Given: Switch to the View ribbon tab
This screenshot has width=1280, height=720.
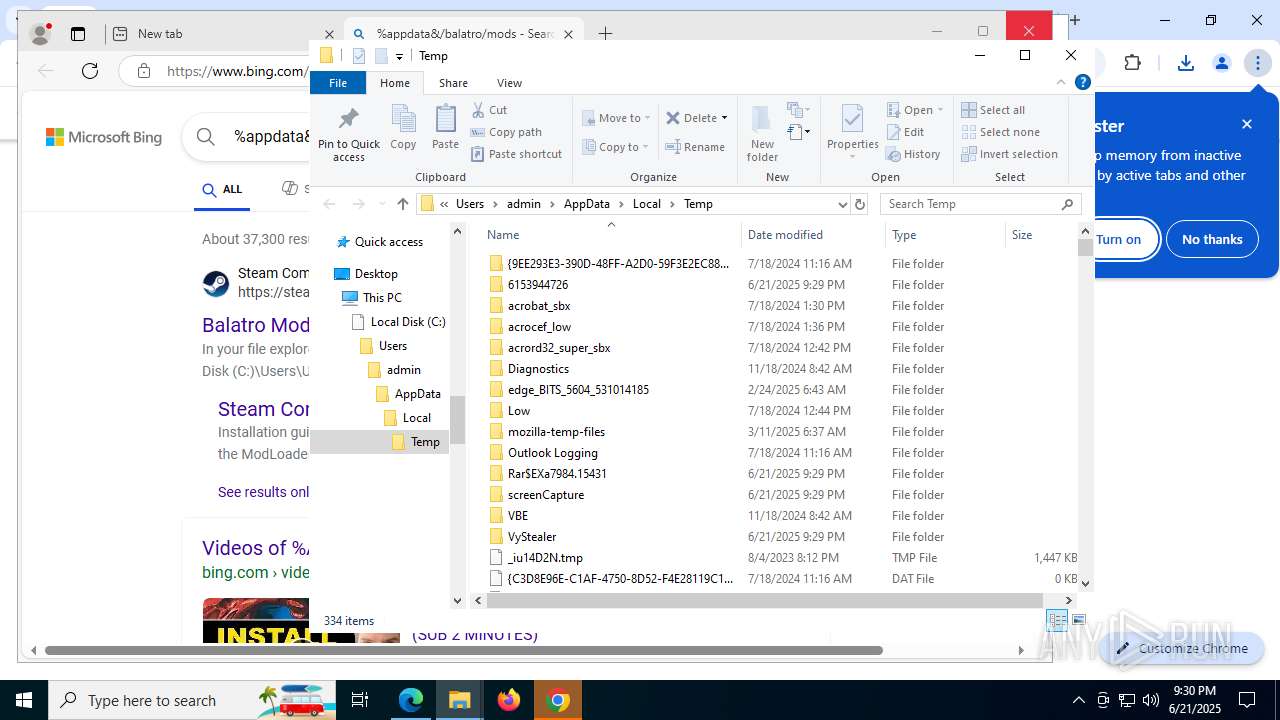Looking at the screenshot, I should [509, 83].
